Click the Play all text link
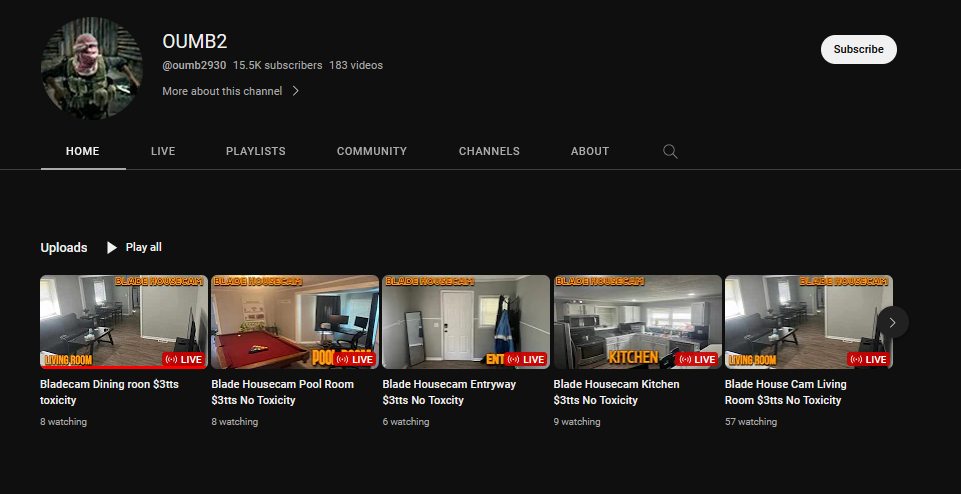The height and width of the screenshot is (494, 961). point(143,247)
